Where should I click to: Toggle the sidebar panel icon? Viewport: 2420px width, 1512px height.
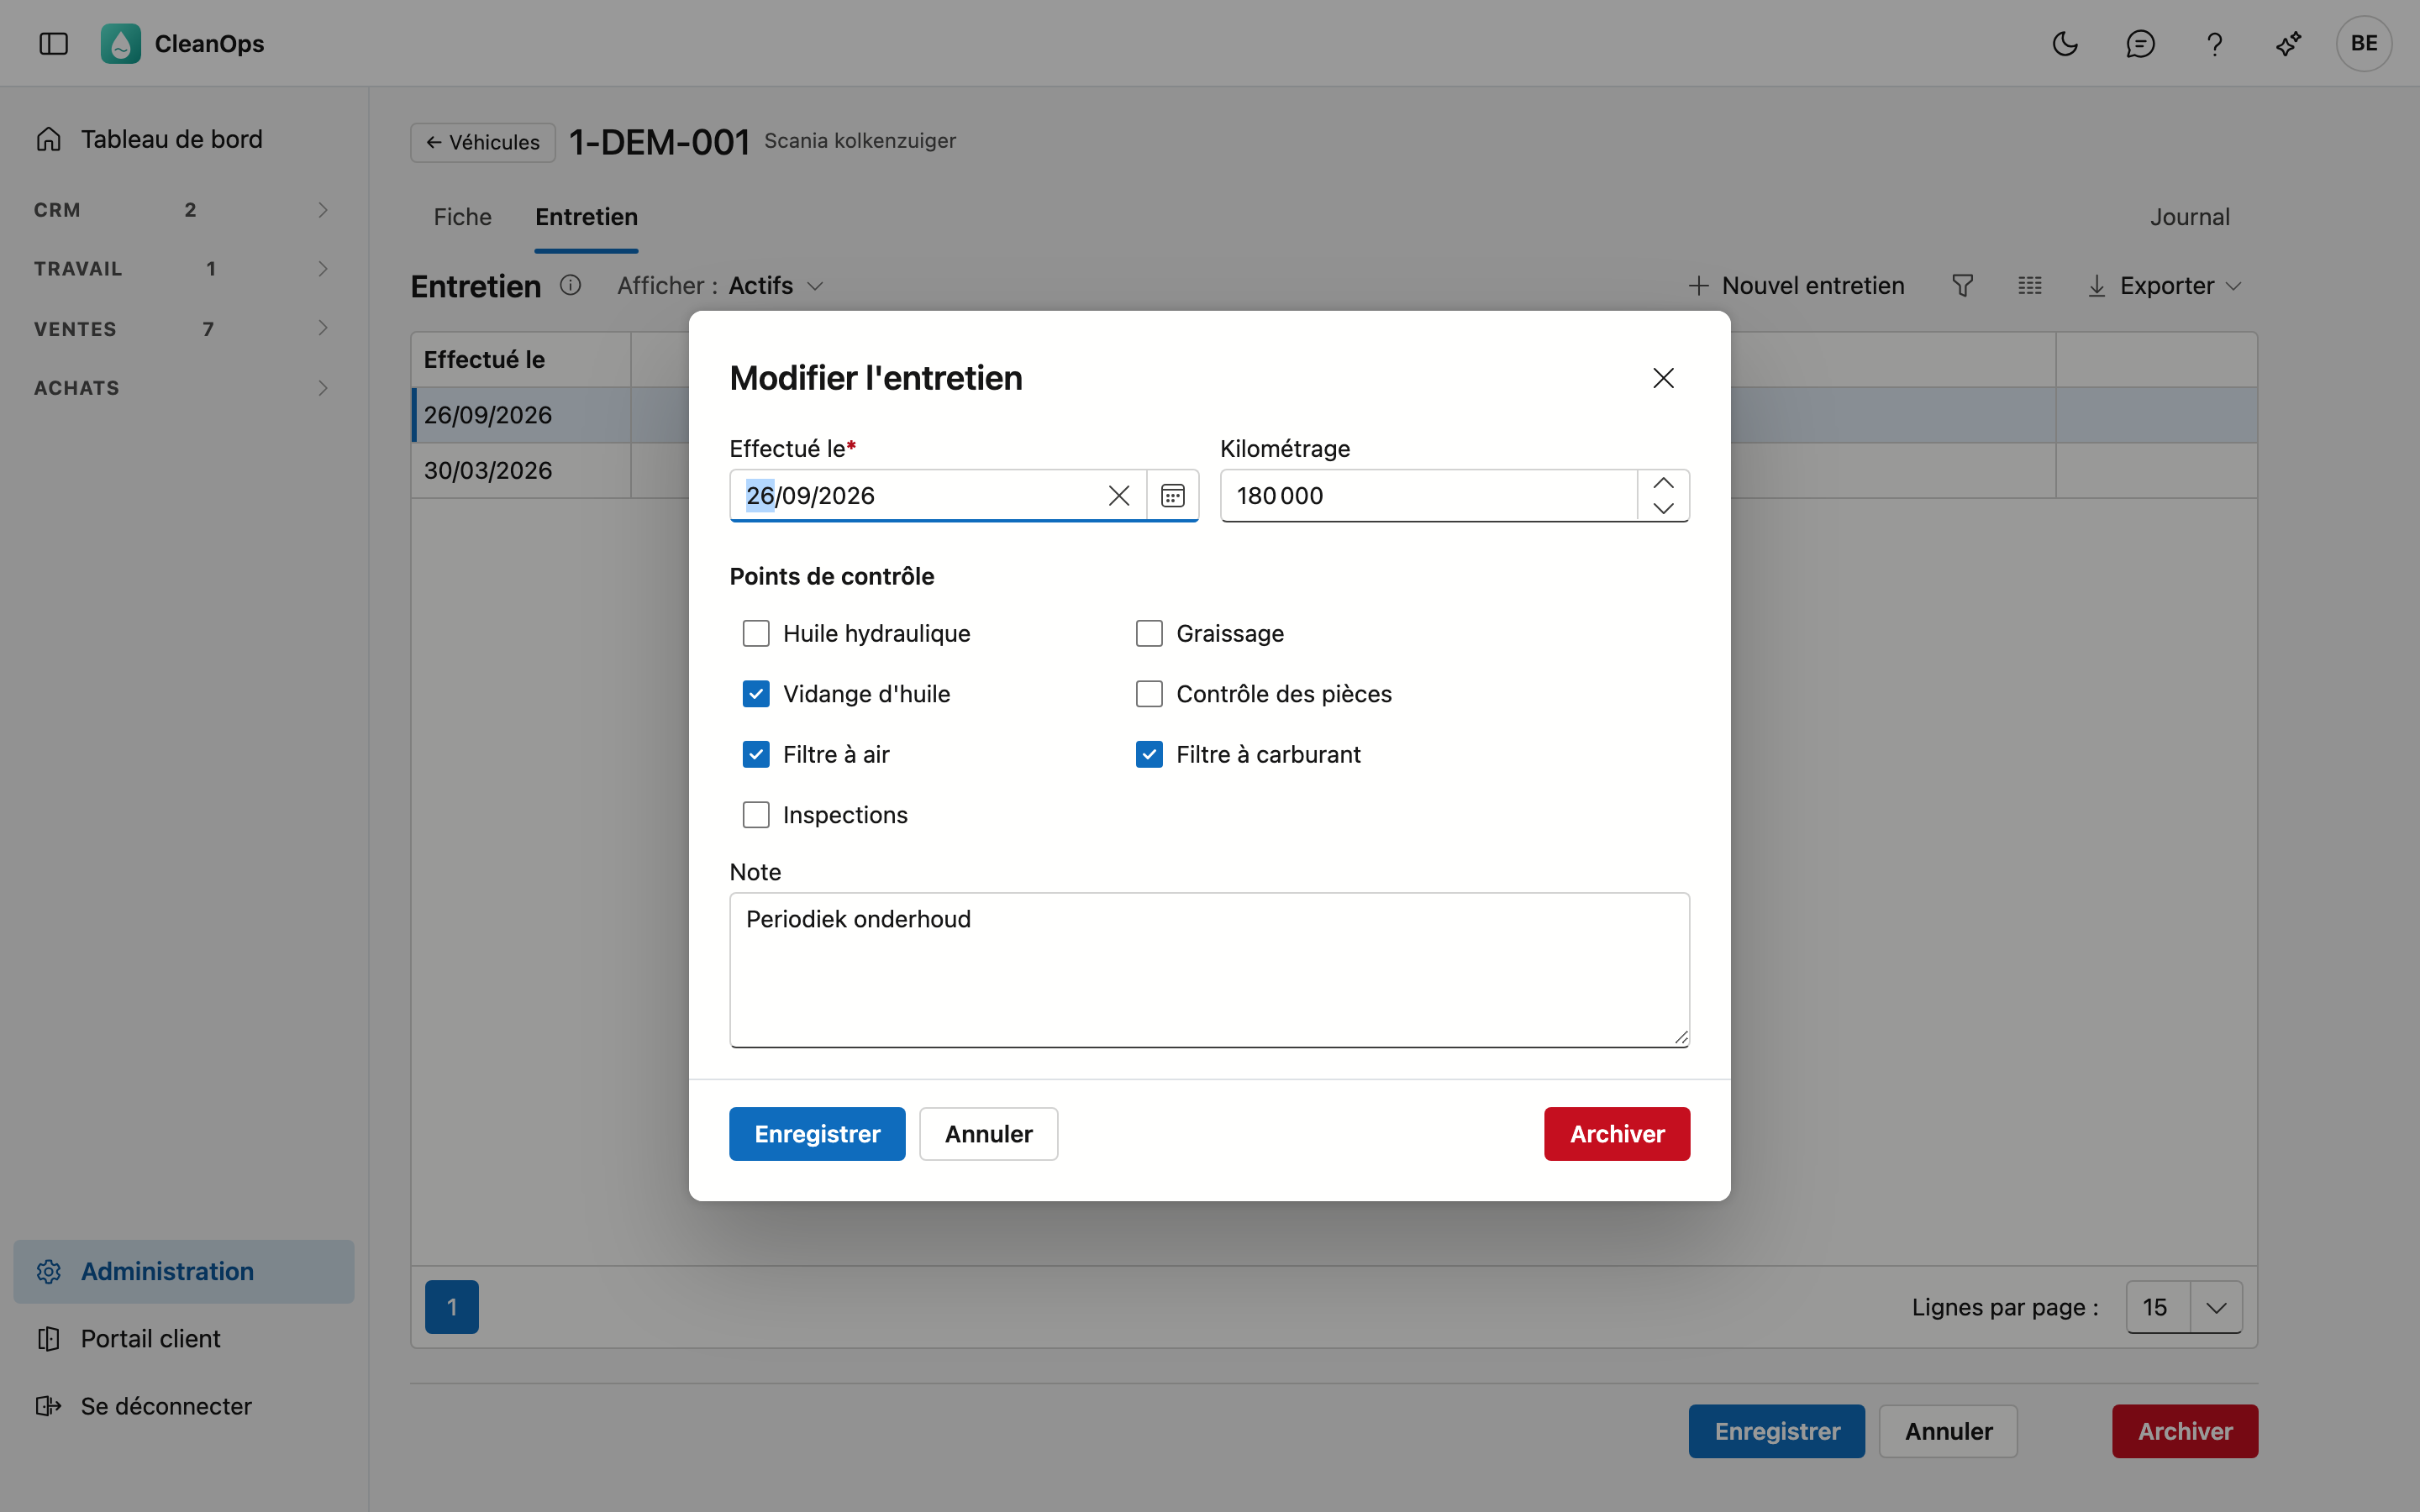pos(53,43)
